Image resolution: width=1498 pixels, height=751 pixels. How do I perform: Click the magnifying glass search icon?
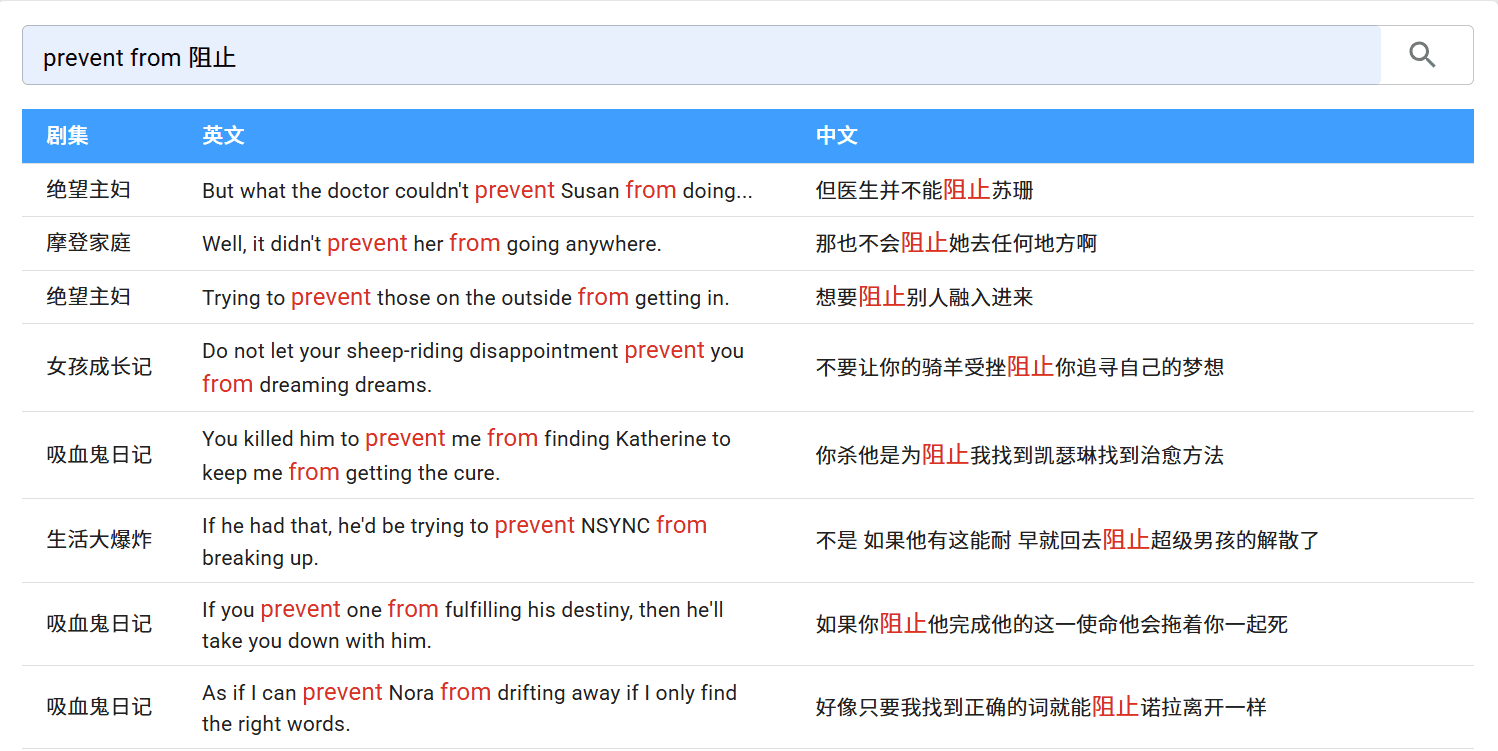coord(1422,55)
